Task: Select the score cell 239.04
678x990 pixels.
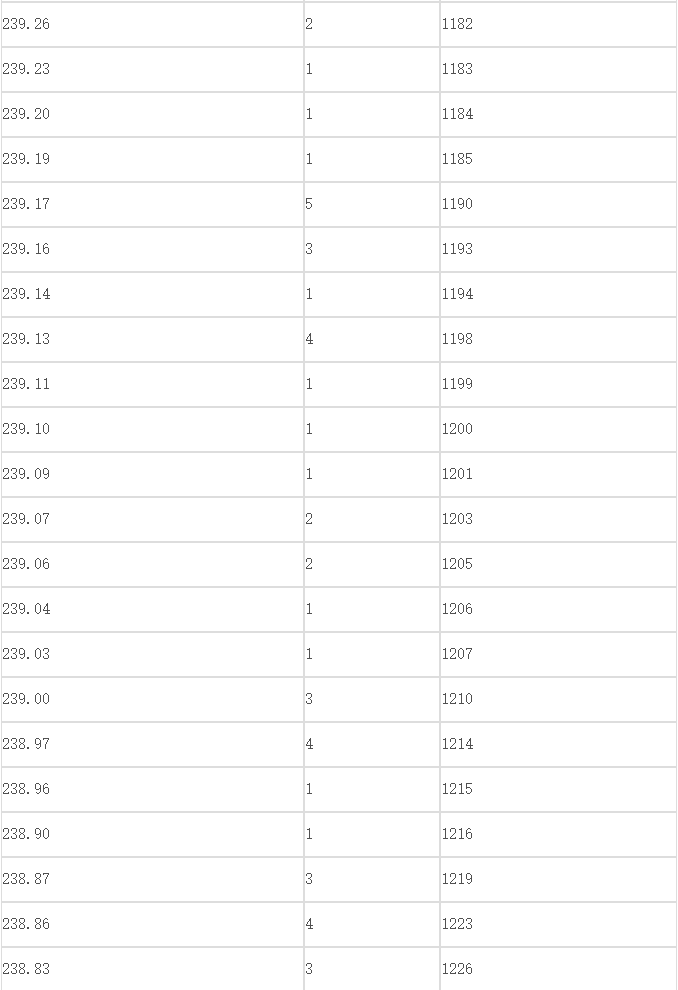Action: [x=152, y=609]
